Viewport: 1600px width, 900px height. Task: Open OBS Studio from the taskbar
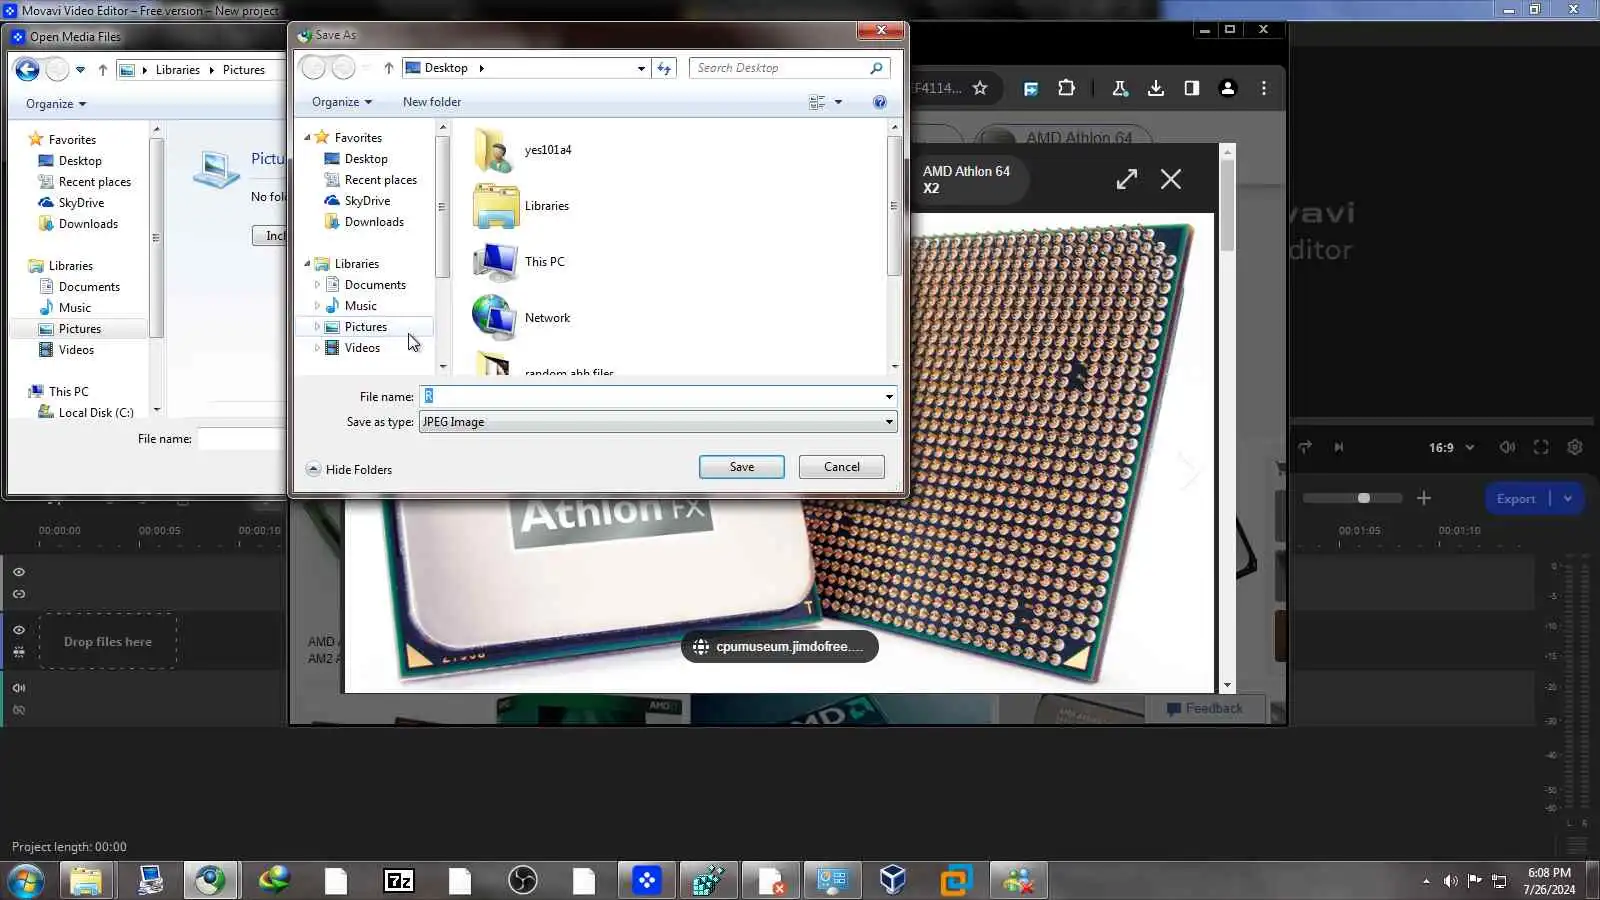[522, 881]
